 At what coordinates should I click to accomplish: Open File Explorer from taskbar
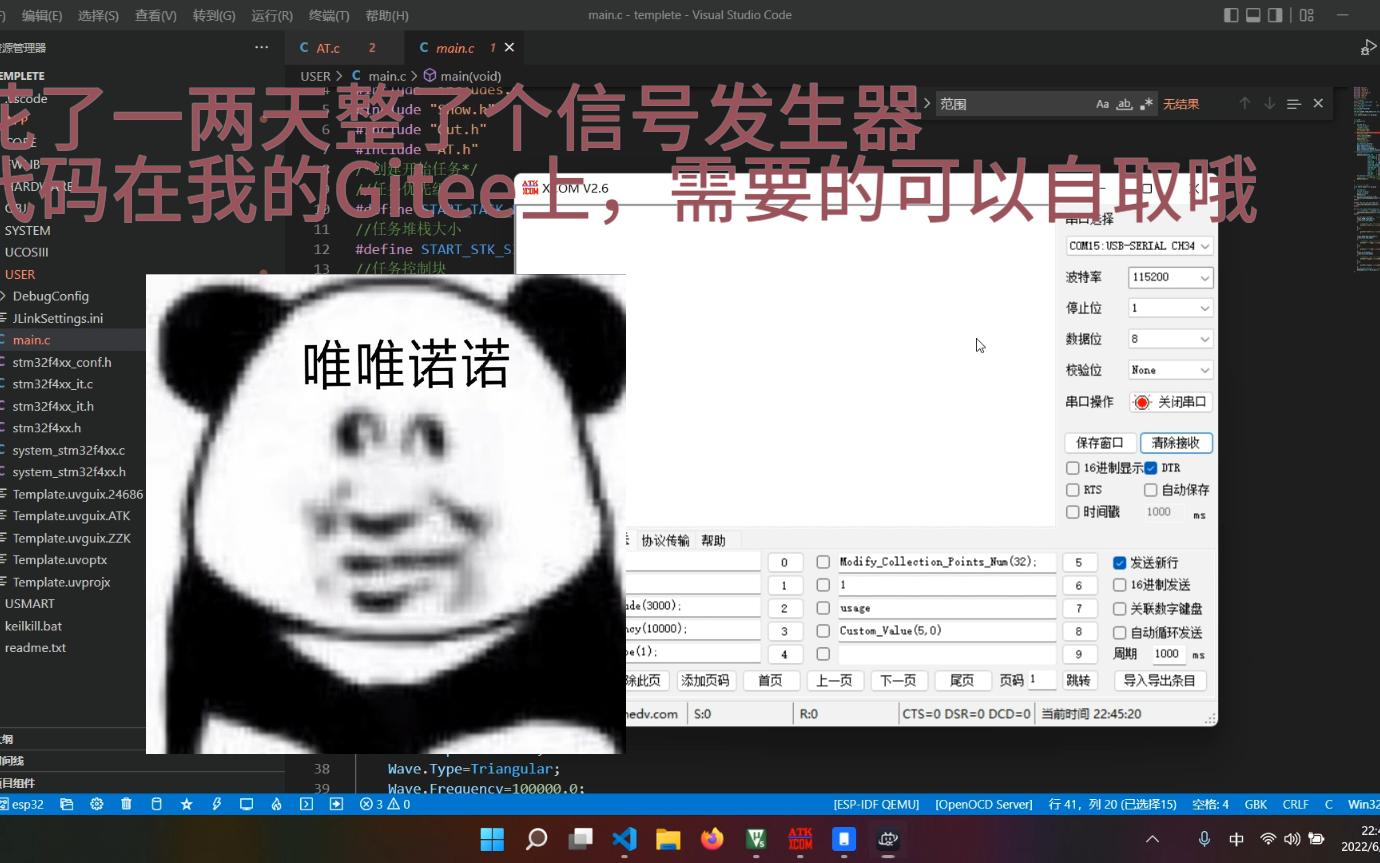pyautogui.click(x=668, y=838)
